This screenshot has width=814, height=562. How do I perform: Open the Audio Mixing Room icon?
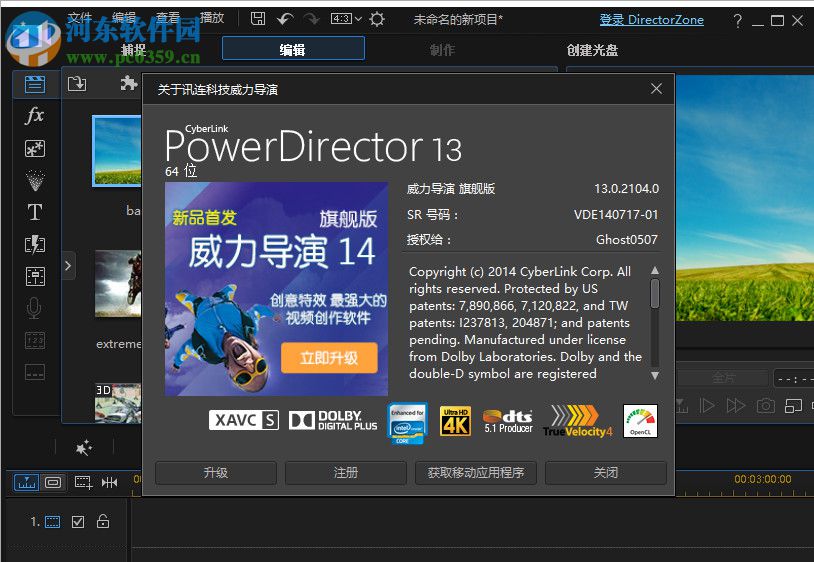point(35,276)
